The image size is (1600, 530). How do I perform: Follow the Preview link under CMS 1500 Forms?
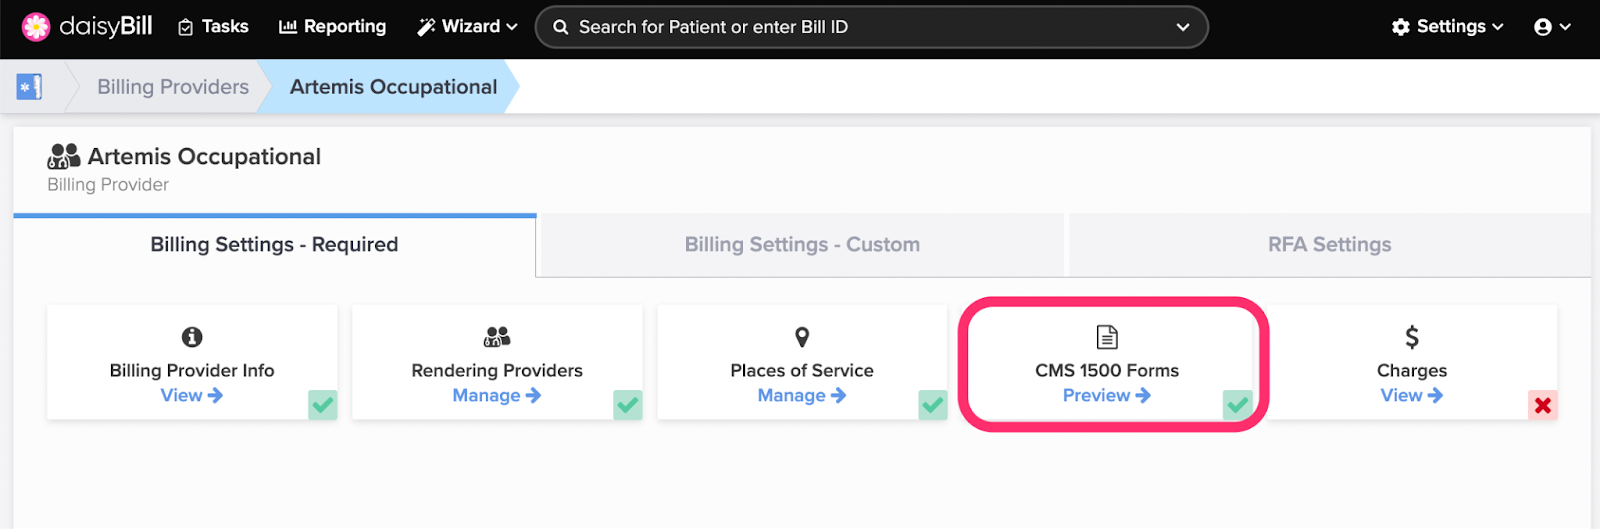(1107, 395)
